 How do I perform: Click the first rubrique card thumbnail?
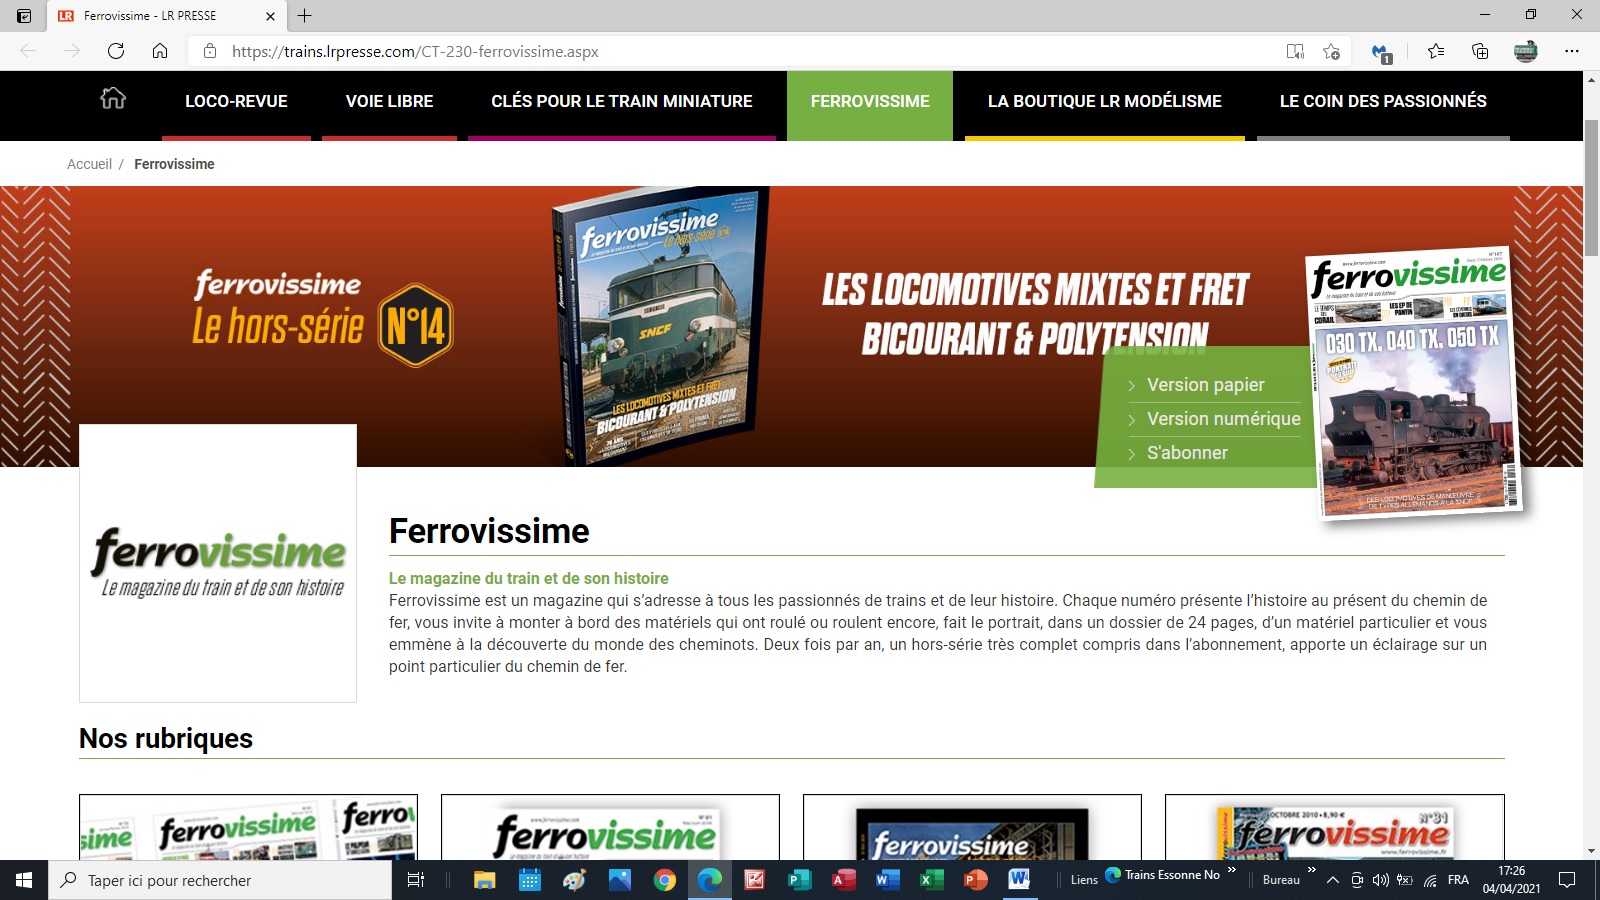pos(248,828)
